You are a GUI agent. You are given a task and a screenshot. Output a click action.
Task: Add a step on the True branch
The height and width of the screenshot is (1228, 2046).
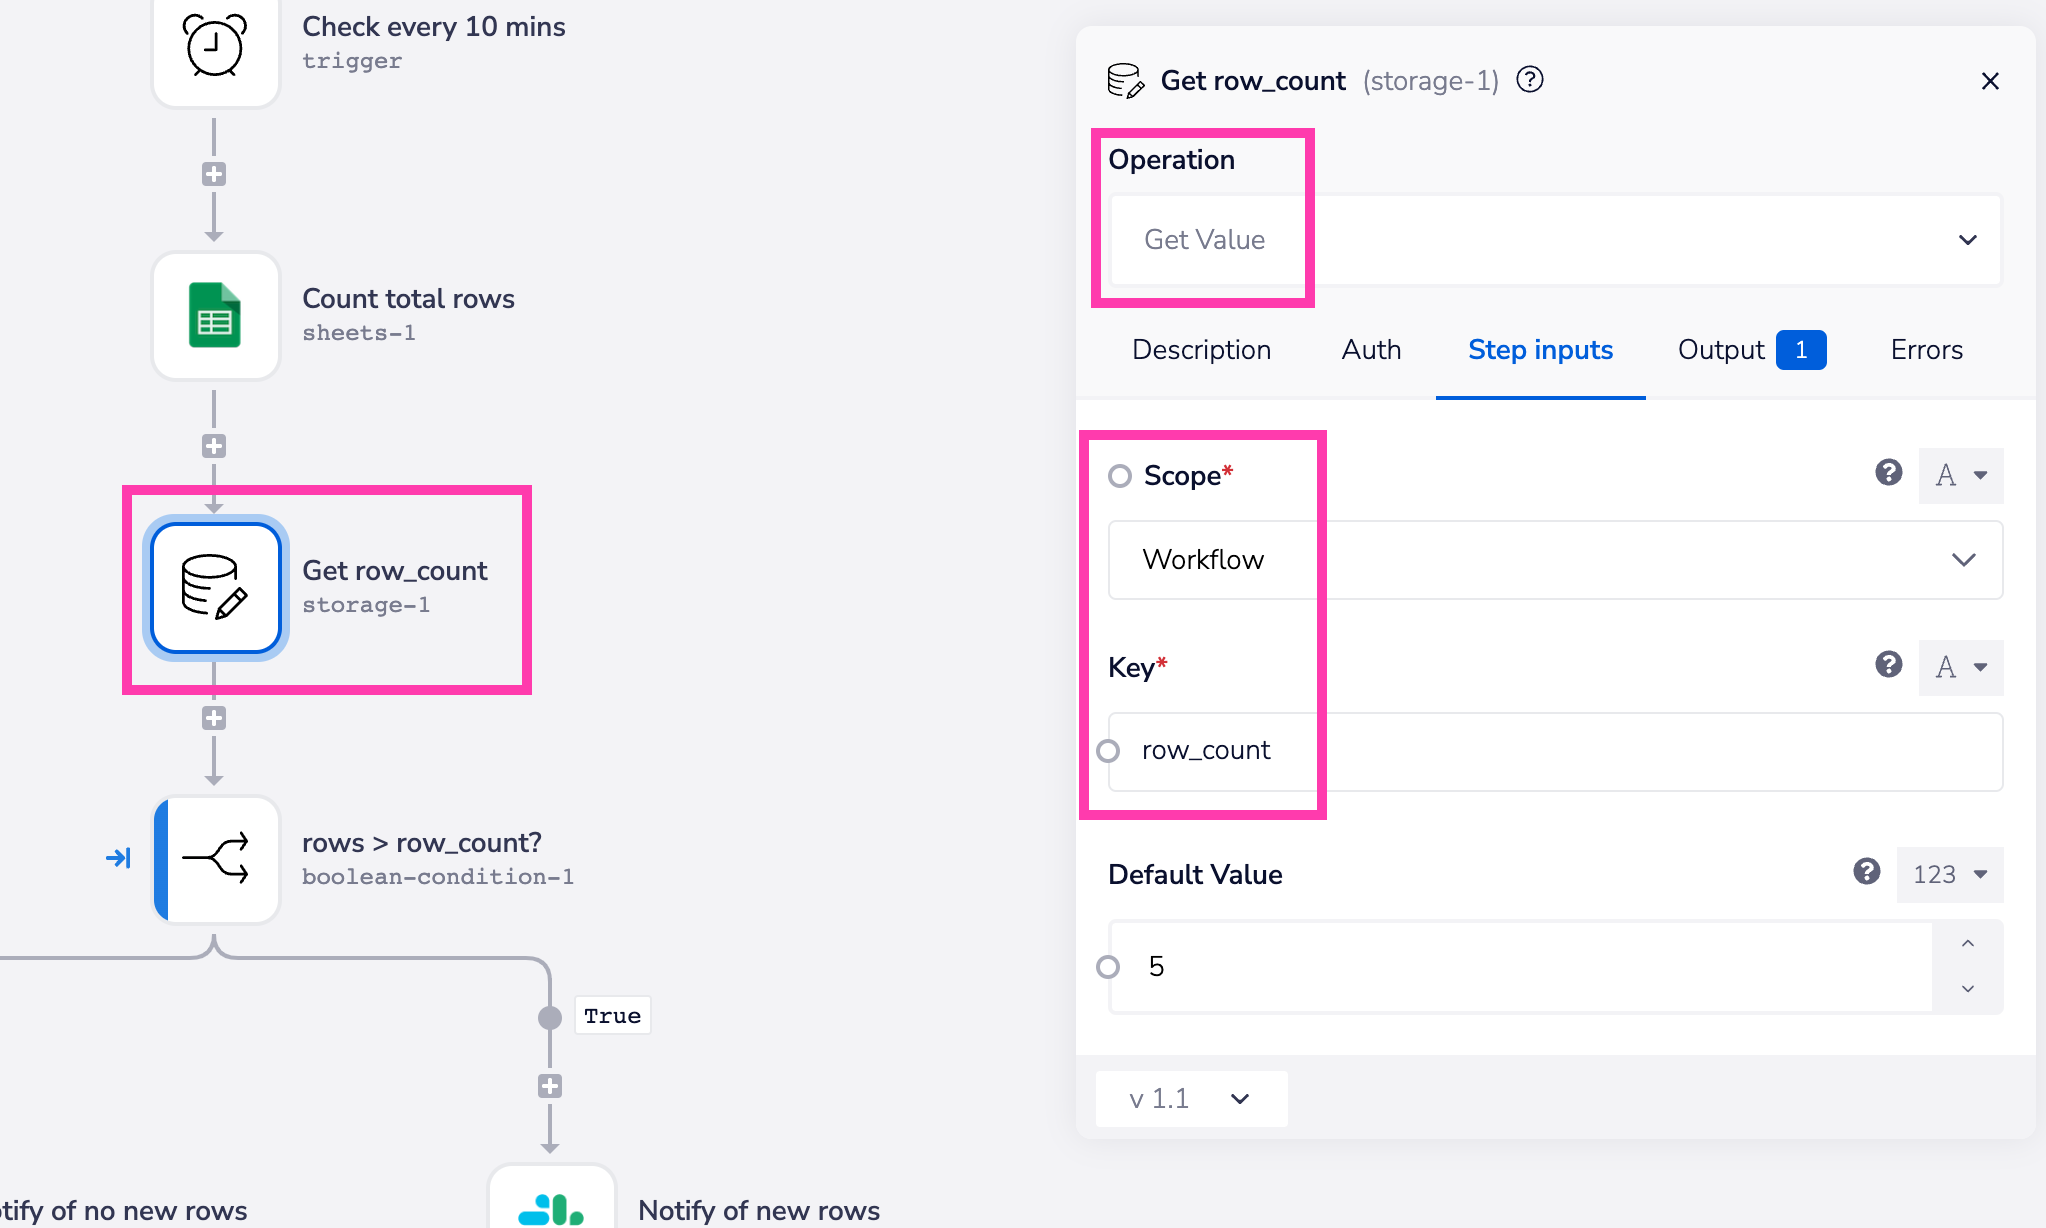(550, 1086)
